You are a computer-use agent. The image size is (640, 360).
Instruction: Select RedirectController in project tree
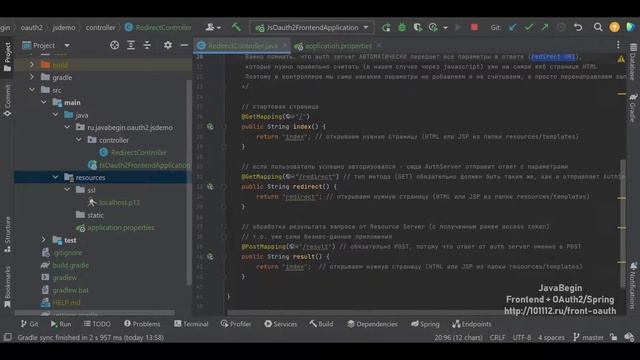[139, 152]
